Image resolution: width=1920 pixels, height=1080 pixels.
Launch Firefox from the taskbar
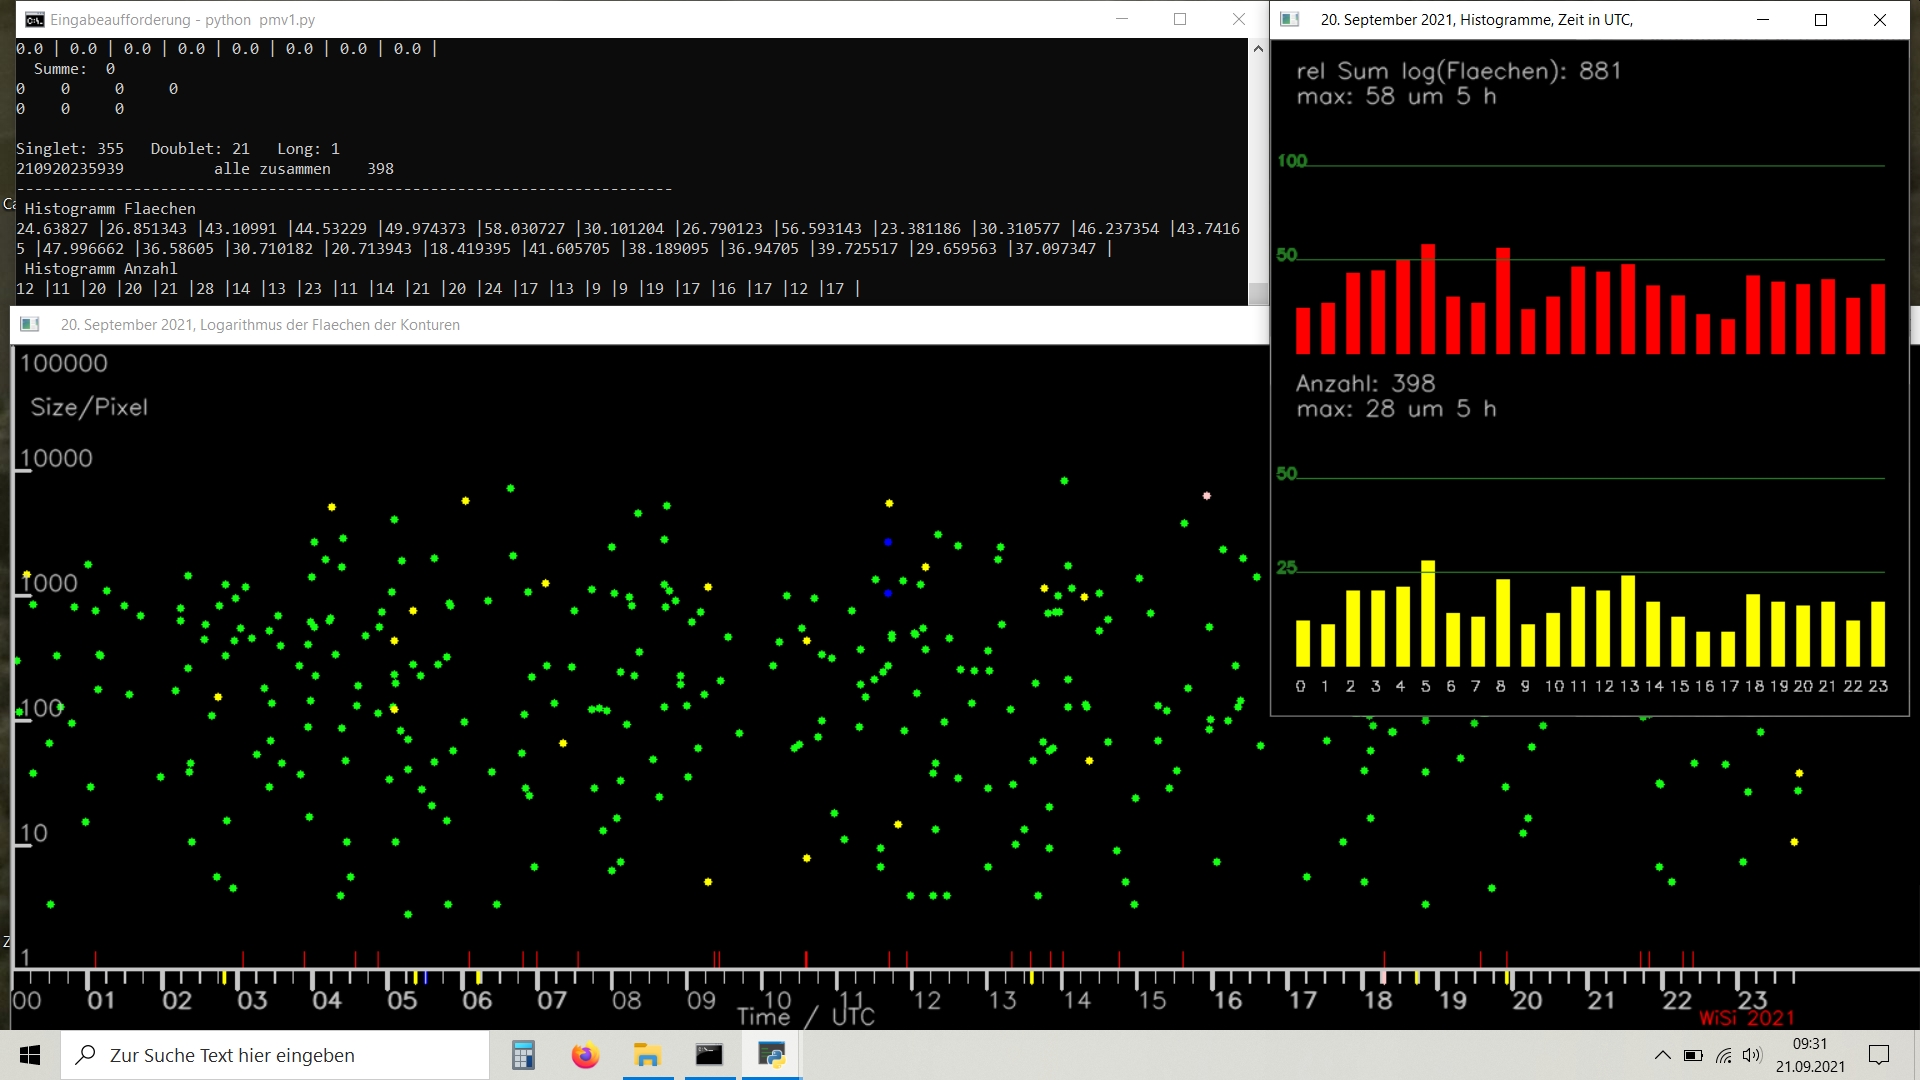(x=585, y=1055)
